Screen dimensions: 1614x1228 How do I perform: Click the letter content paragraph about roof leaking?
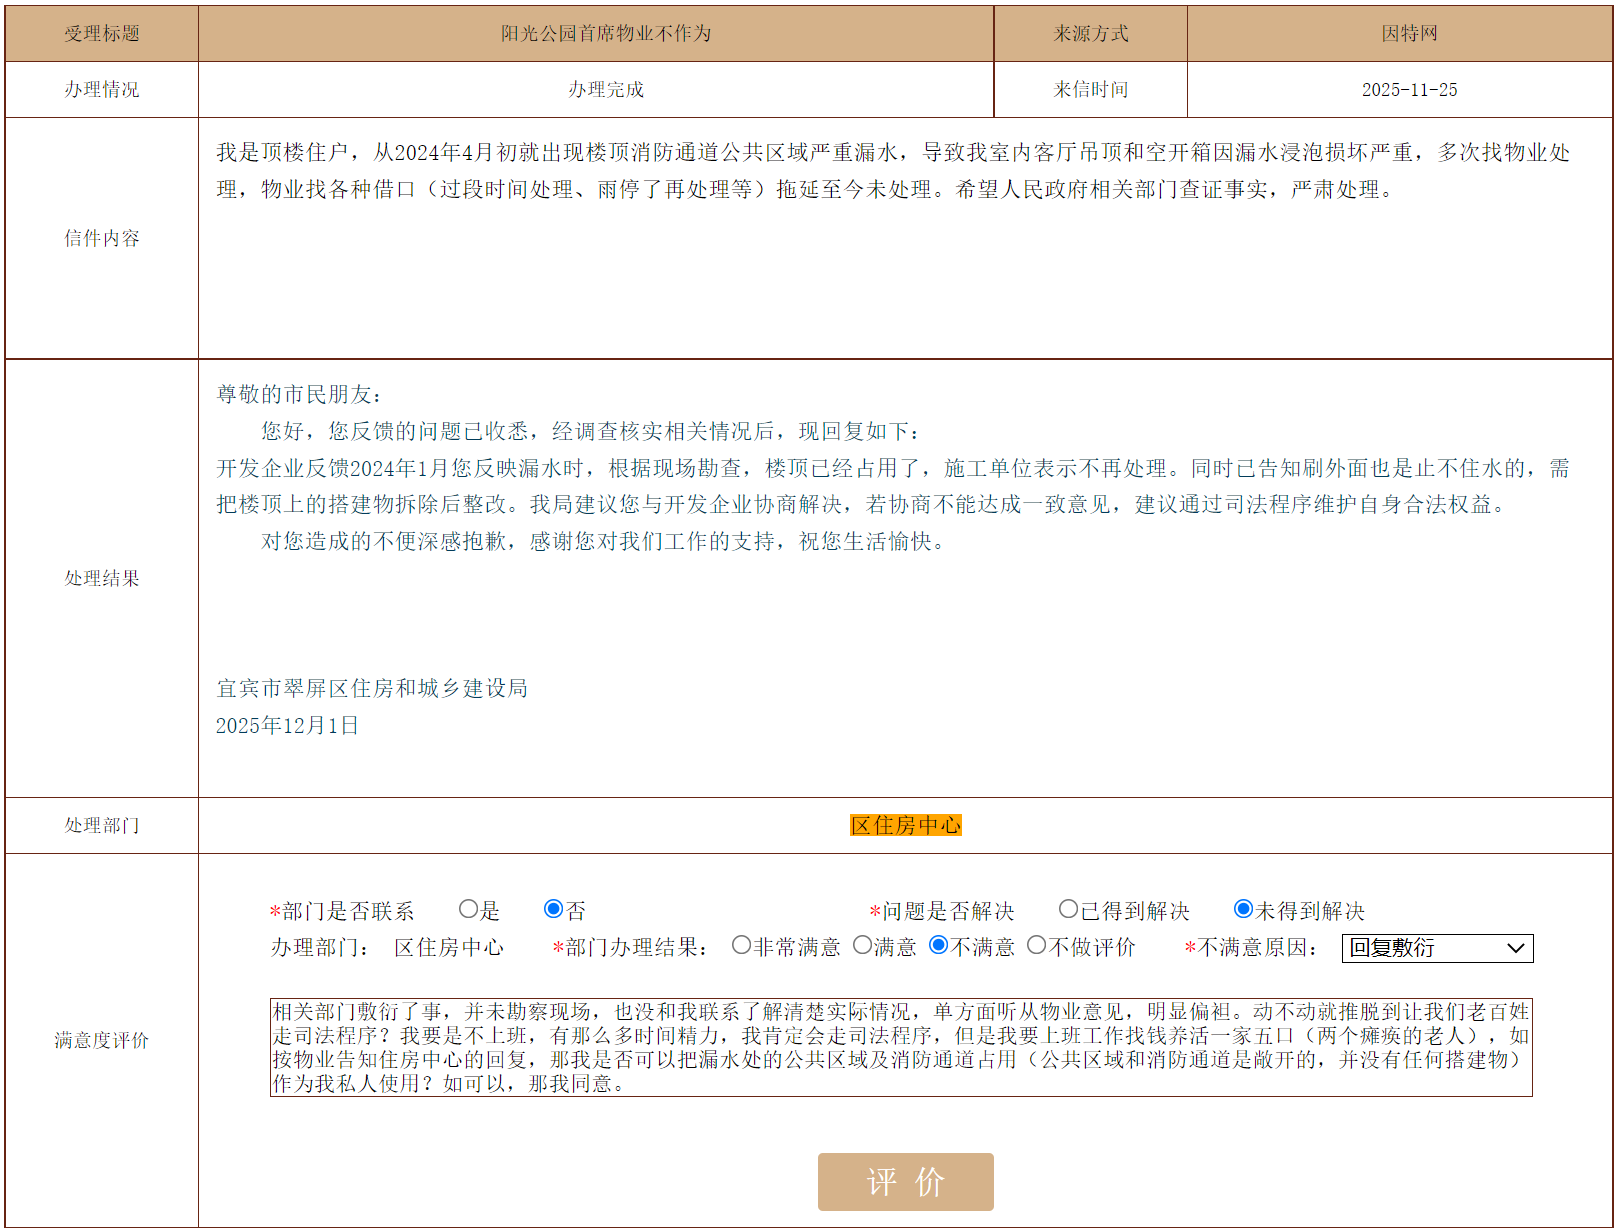pos(892,171)
